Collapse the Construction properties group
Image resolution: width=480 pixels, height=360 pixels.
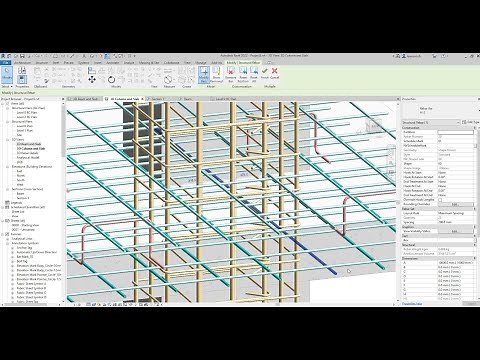pyautogui.click(x=475, y=128)
